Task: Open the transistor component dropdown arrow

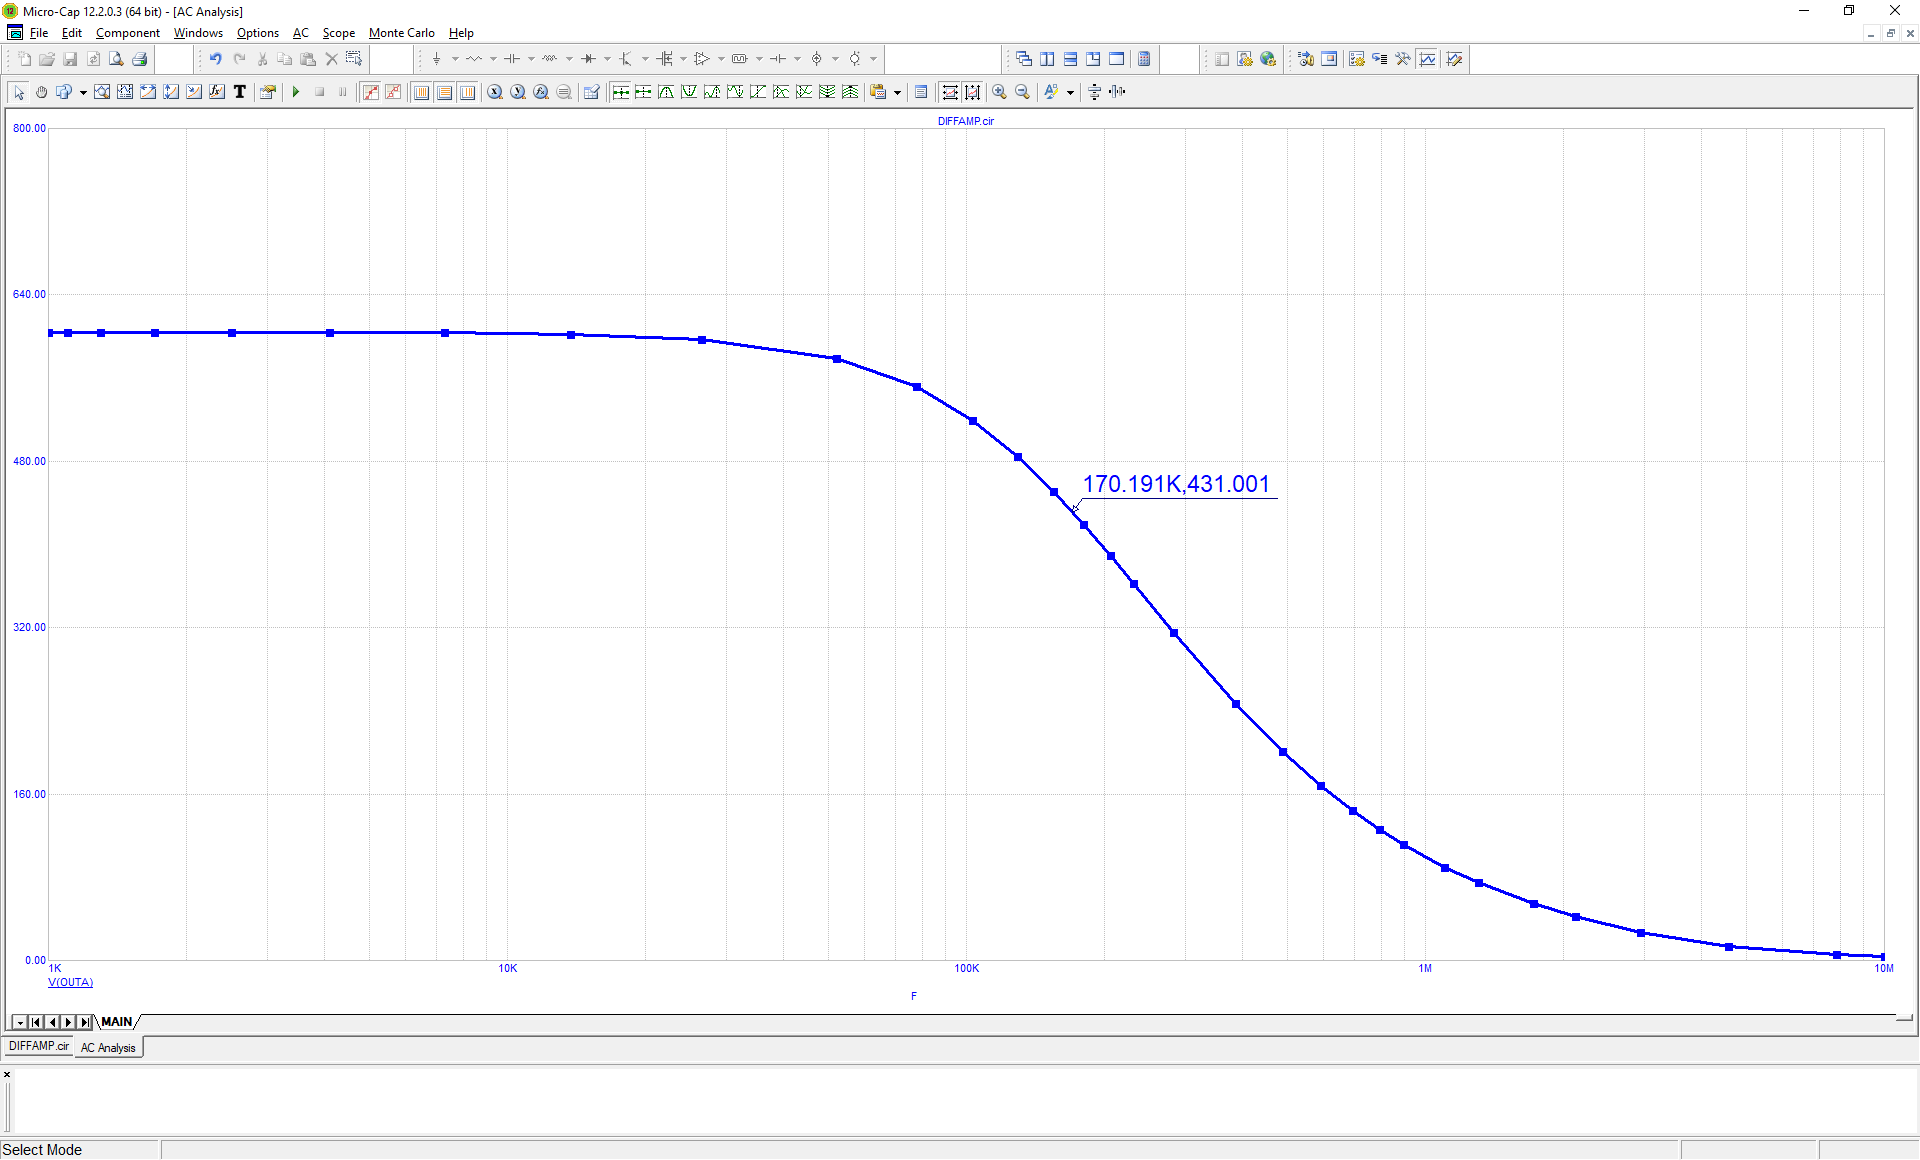Action: (x=645, y=59)
